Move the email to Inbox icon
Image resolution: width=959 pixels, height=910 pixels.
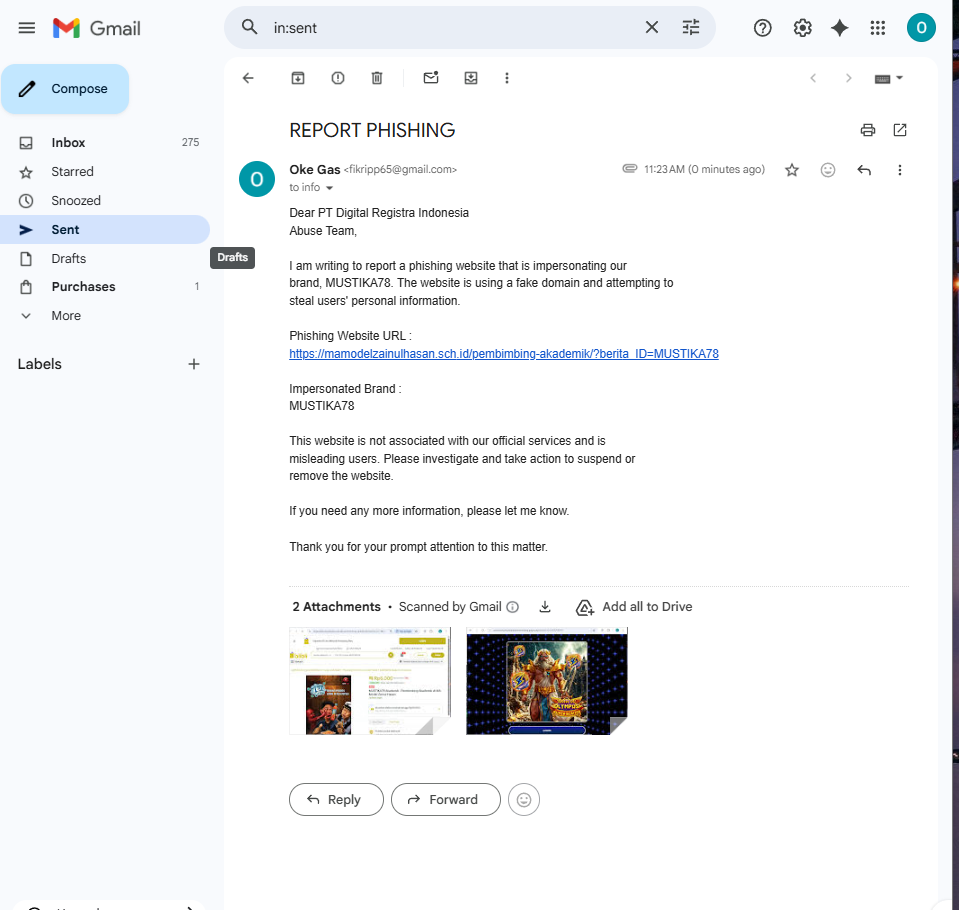tap(471, 78)
